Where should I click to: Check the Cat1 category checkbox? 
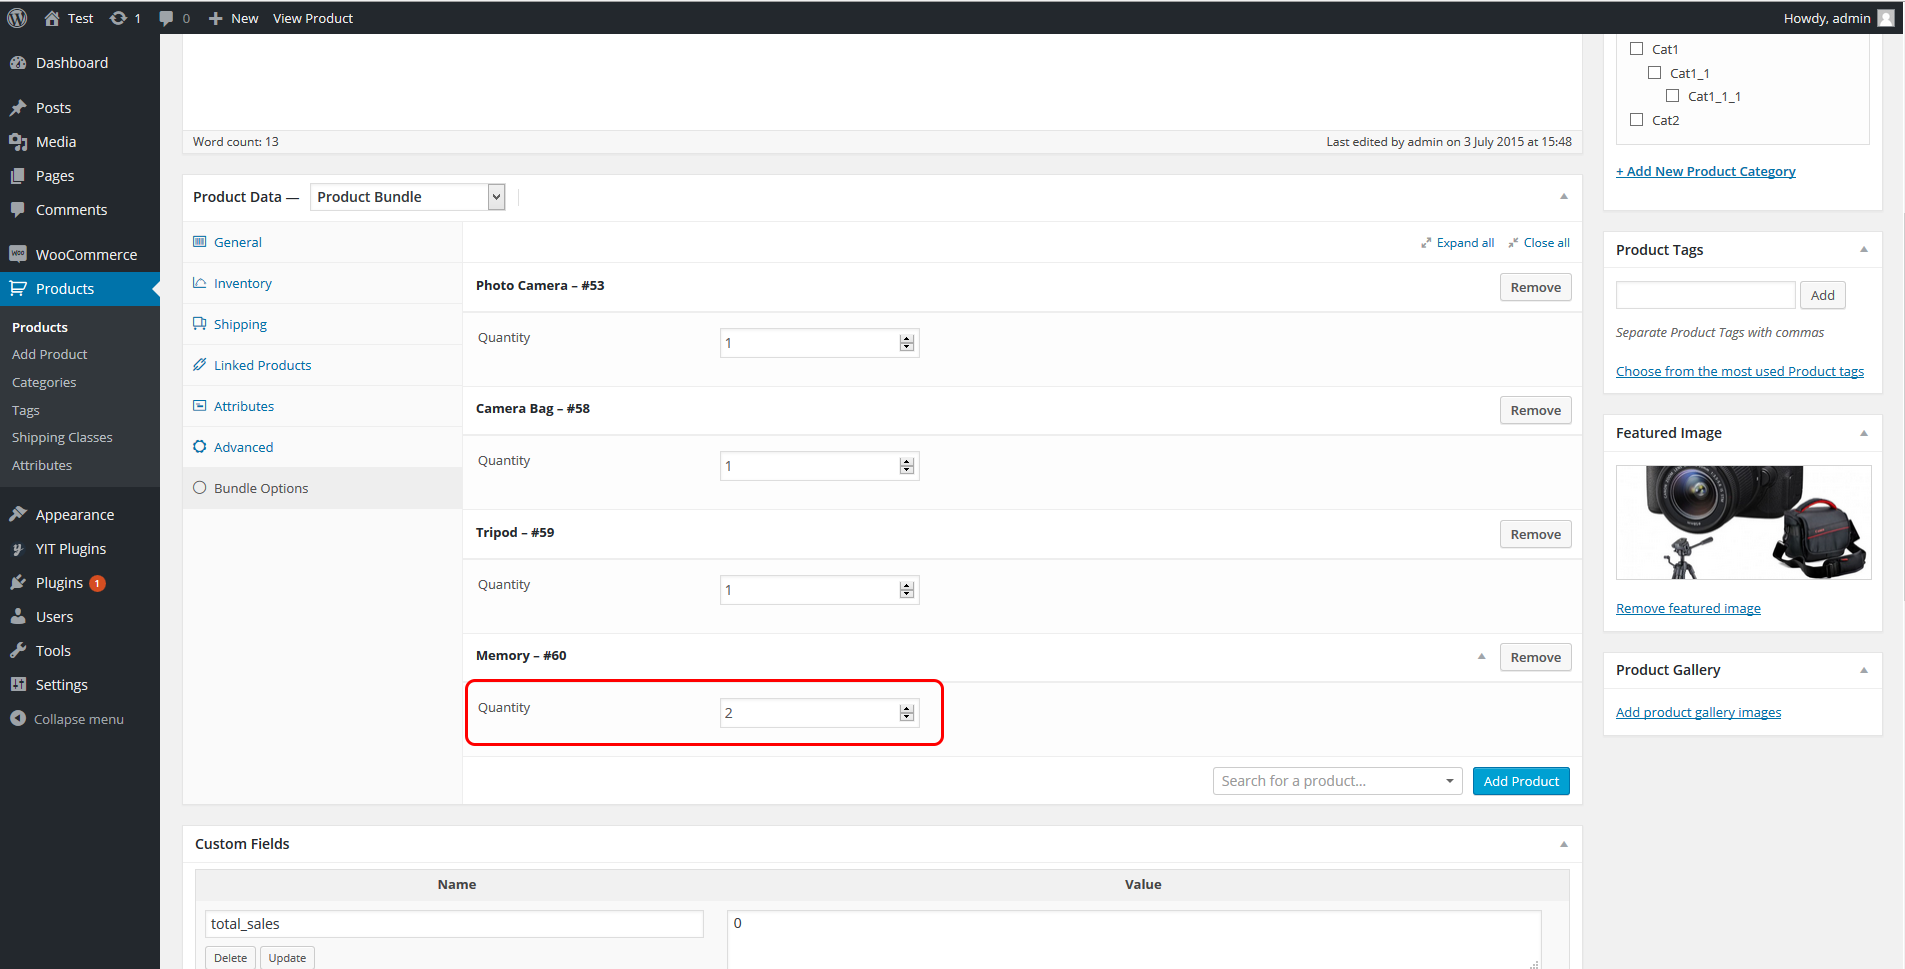point(1637,49)
